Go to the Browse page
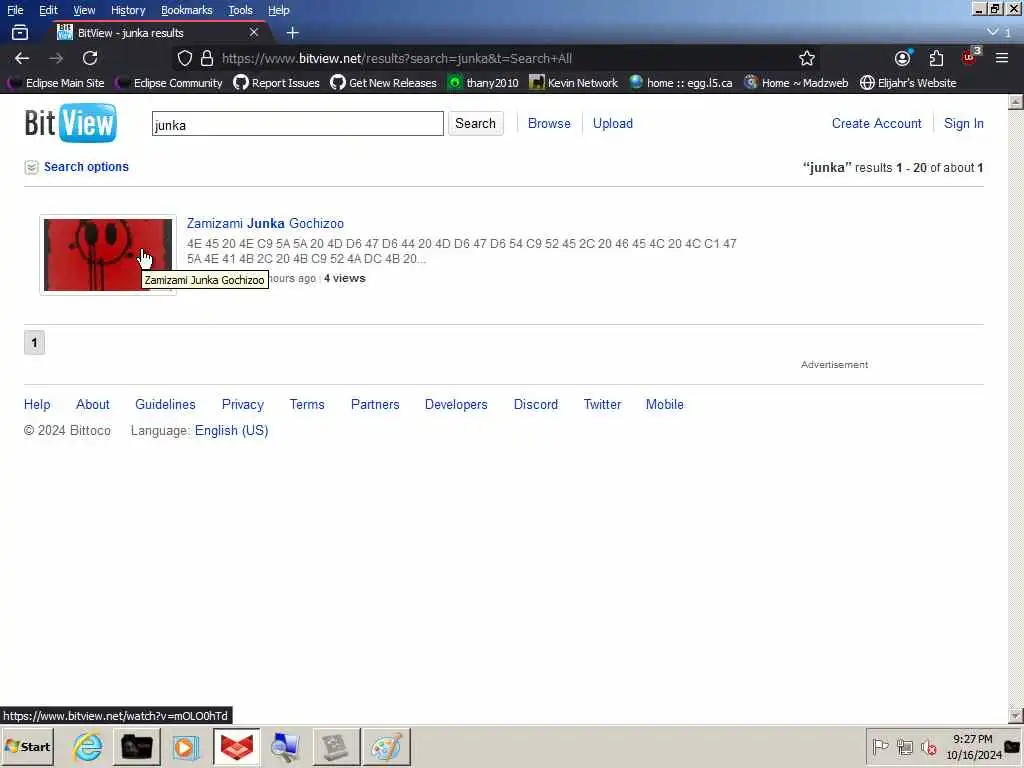 [549, 123]
